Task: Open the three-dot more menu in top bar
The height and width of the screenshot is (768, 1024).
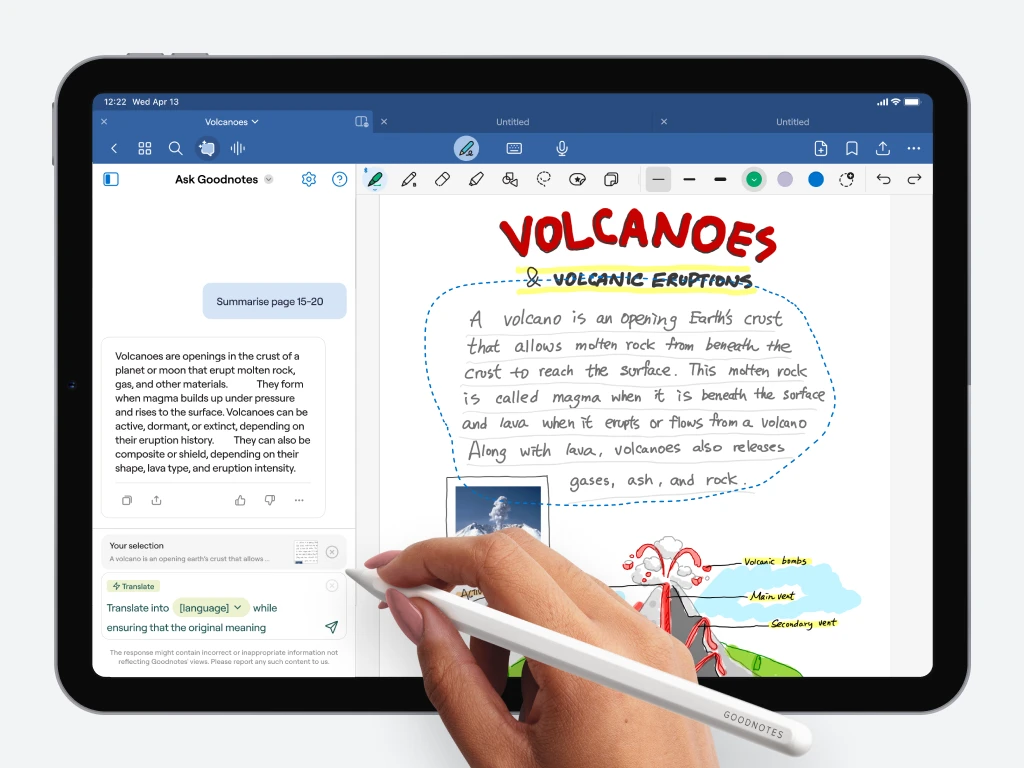Action: [x=914, y=148]
